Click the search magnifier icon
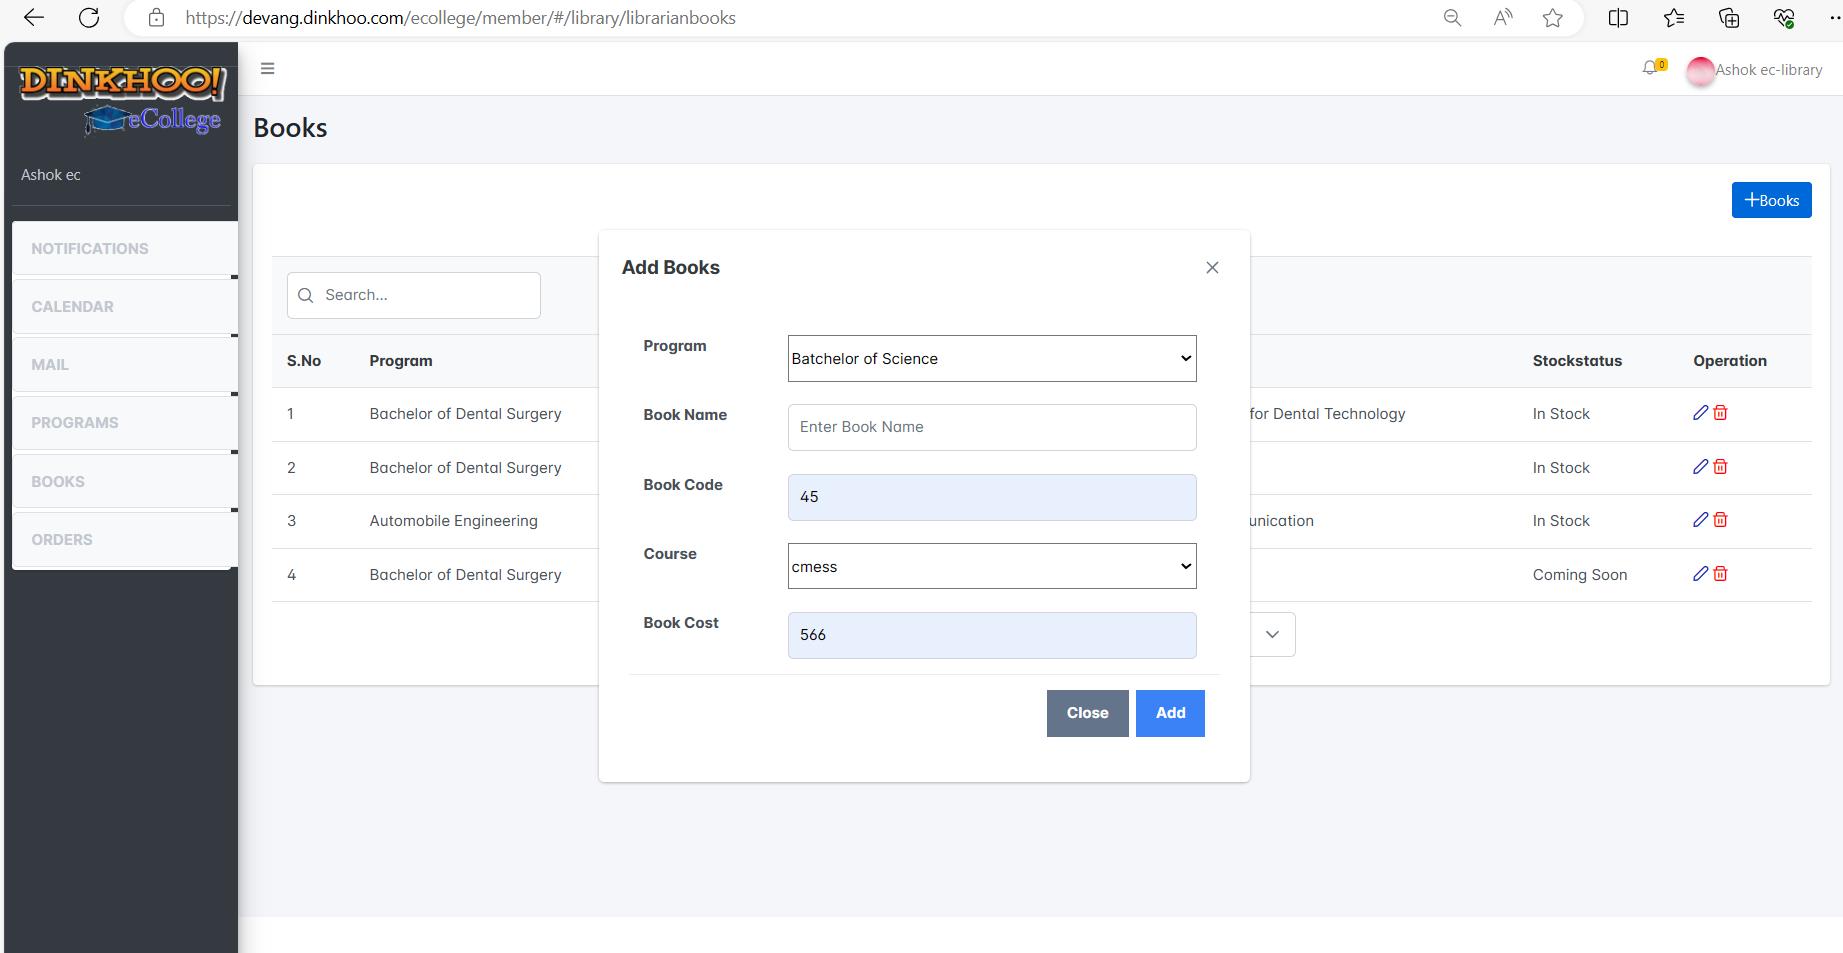The height and width of the screenshot is (953, 1843). (306, 296)
